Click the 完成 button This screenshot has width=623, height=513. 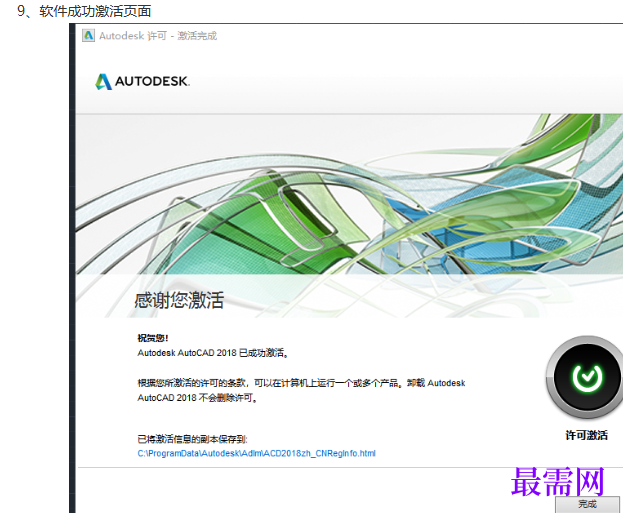tap(587, 504)
